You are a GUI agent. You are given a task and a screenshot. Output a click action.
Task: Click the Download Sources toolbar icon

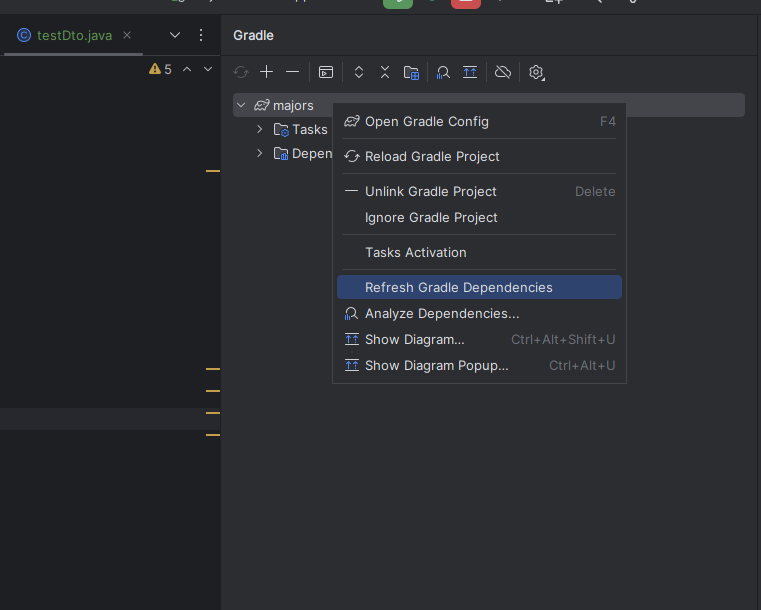[411, 72]
